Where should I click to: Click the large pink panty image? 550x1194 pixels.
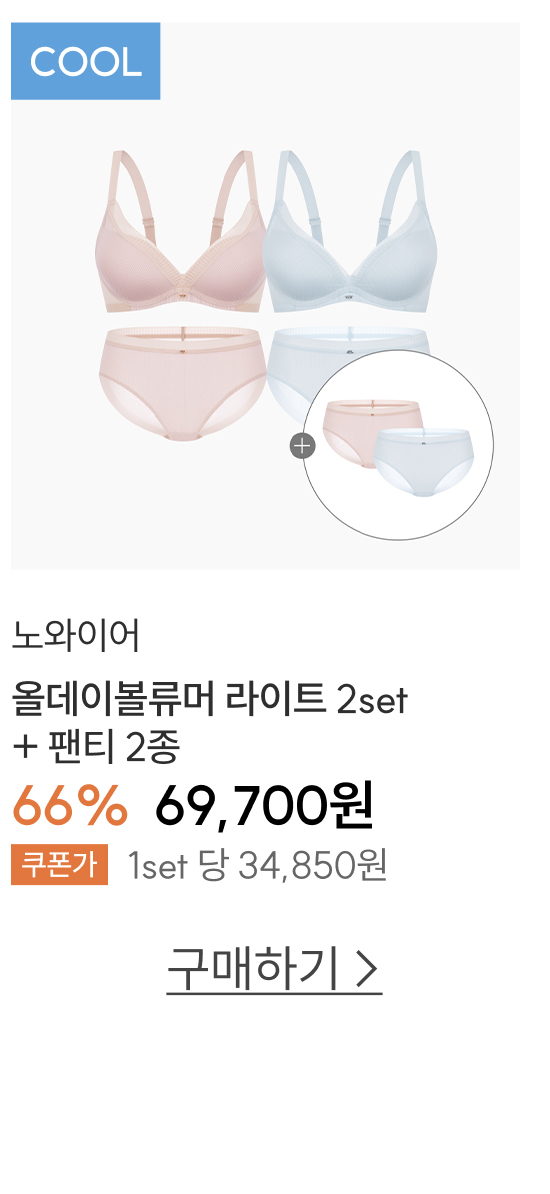[x=181, y=383]
